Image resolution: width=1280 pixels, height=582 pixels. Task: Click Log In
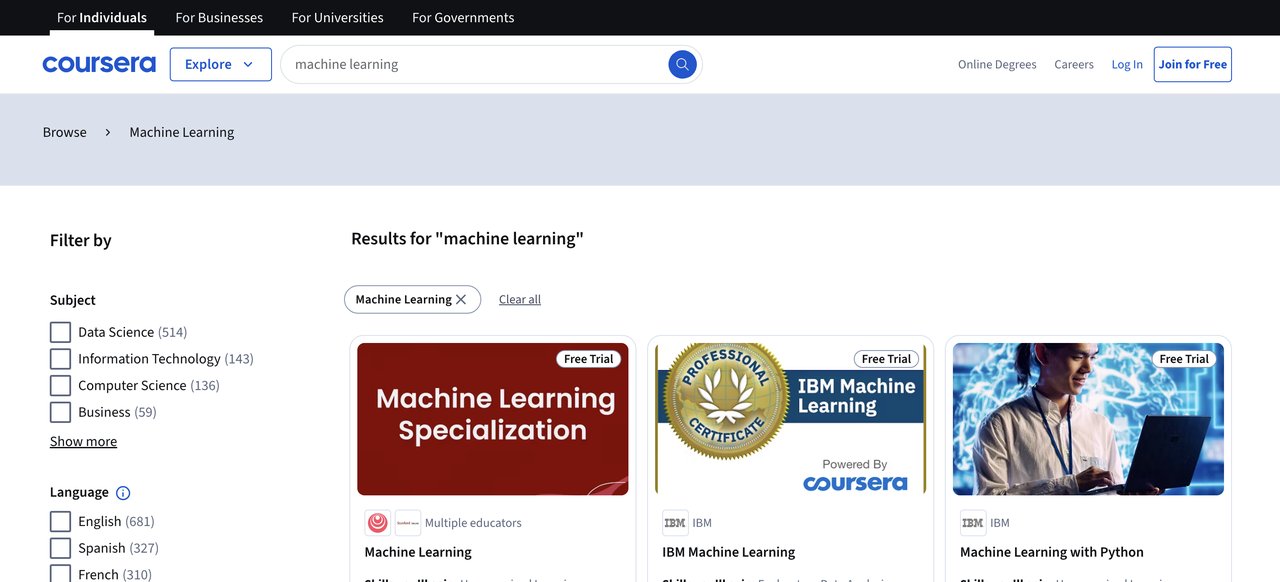pos(1127,65)
